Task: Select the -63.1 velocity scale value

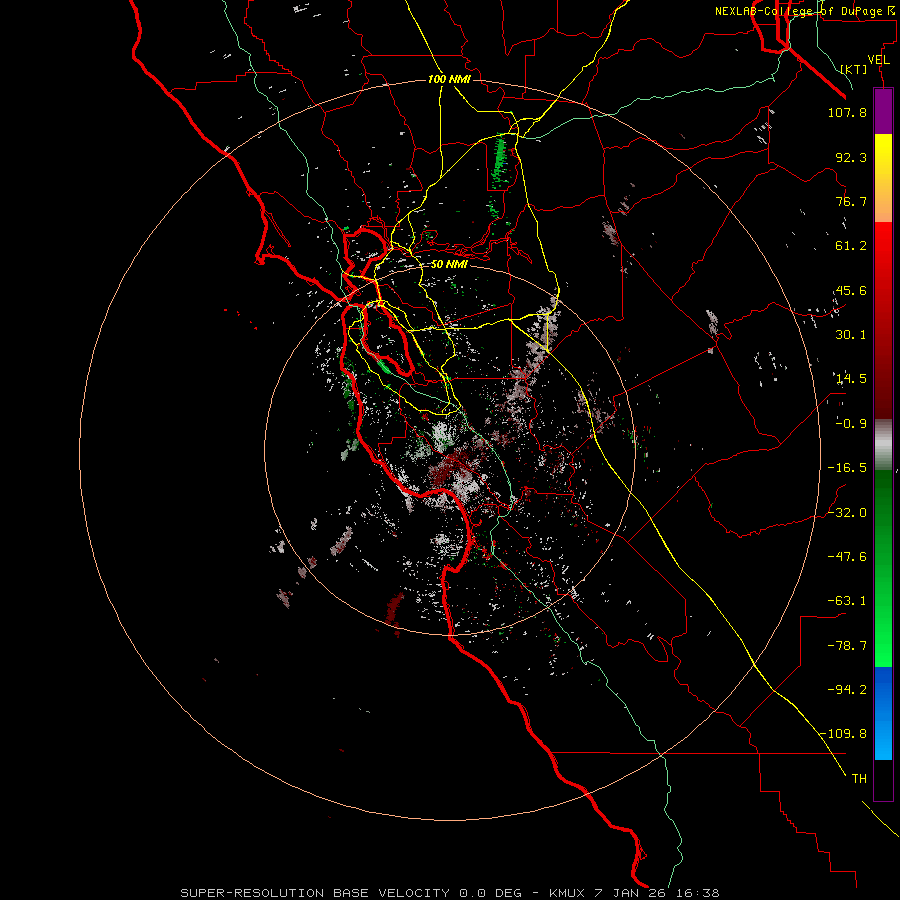Action: (847, 601)
